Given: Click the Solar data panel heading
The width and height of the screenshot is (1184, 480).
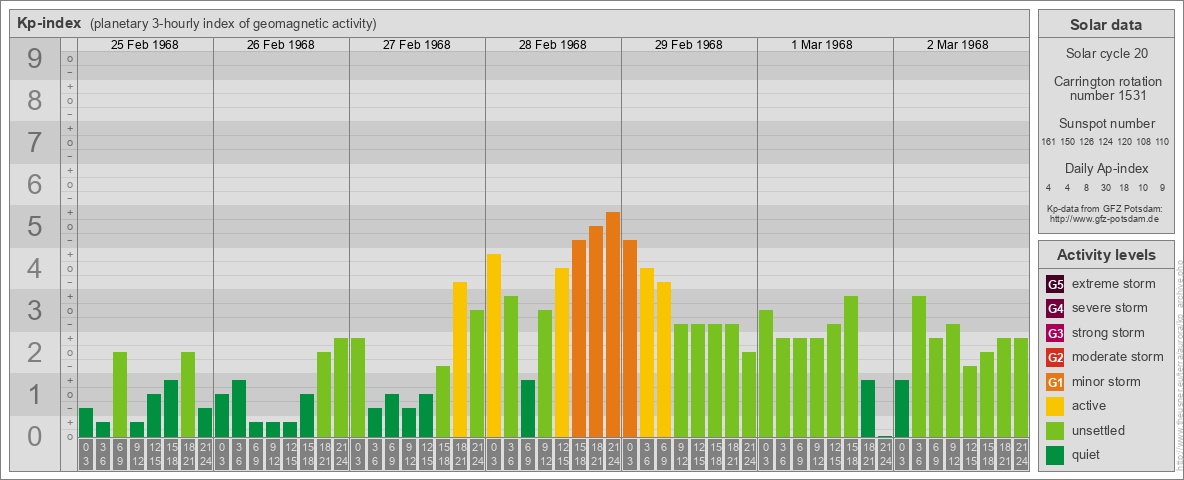Looking at the screenshot, I should click(1106, 25).
